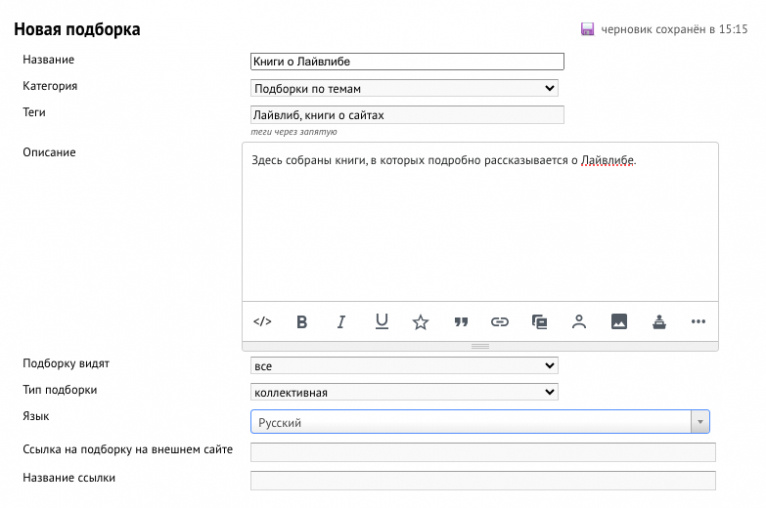Open the Тип подборки dropdown

click(404, 392)
